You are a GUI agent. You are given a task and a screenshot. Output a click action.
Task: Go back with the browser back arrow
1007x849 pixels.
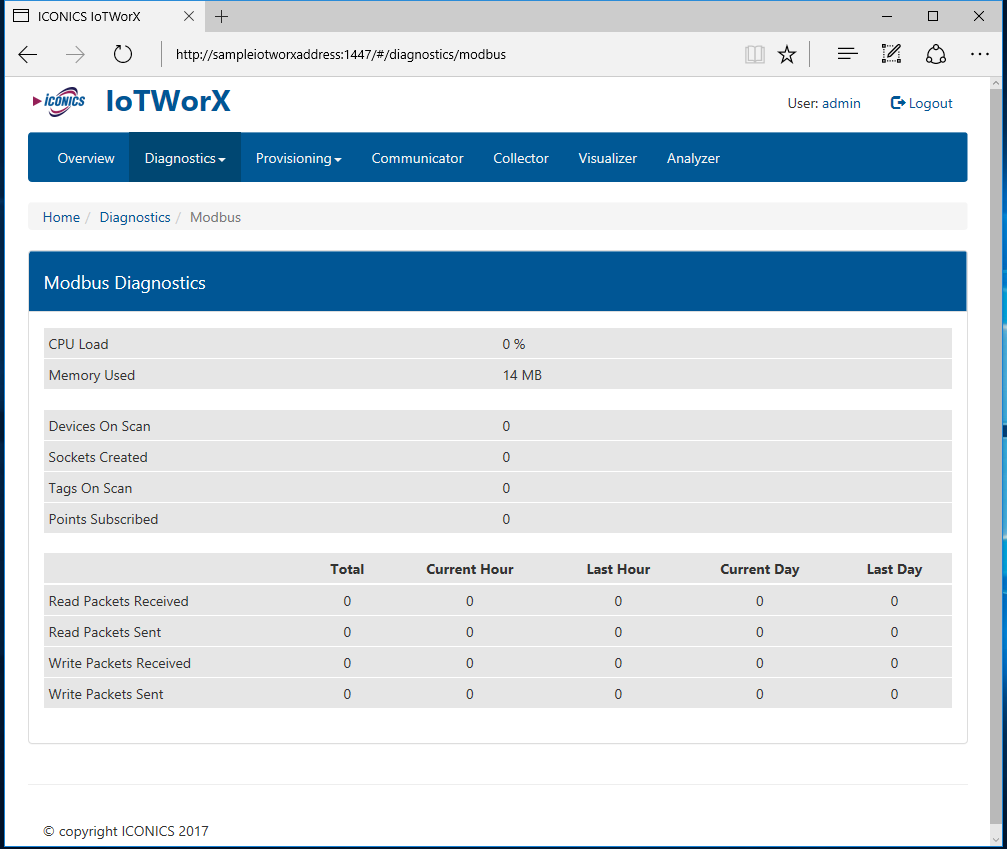tap(28, 55)
